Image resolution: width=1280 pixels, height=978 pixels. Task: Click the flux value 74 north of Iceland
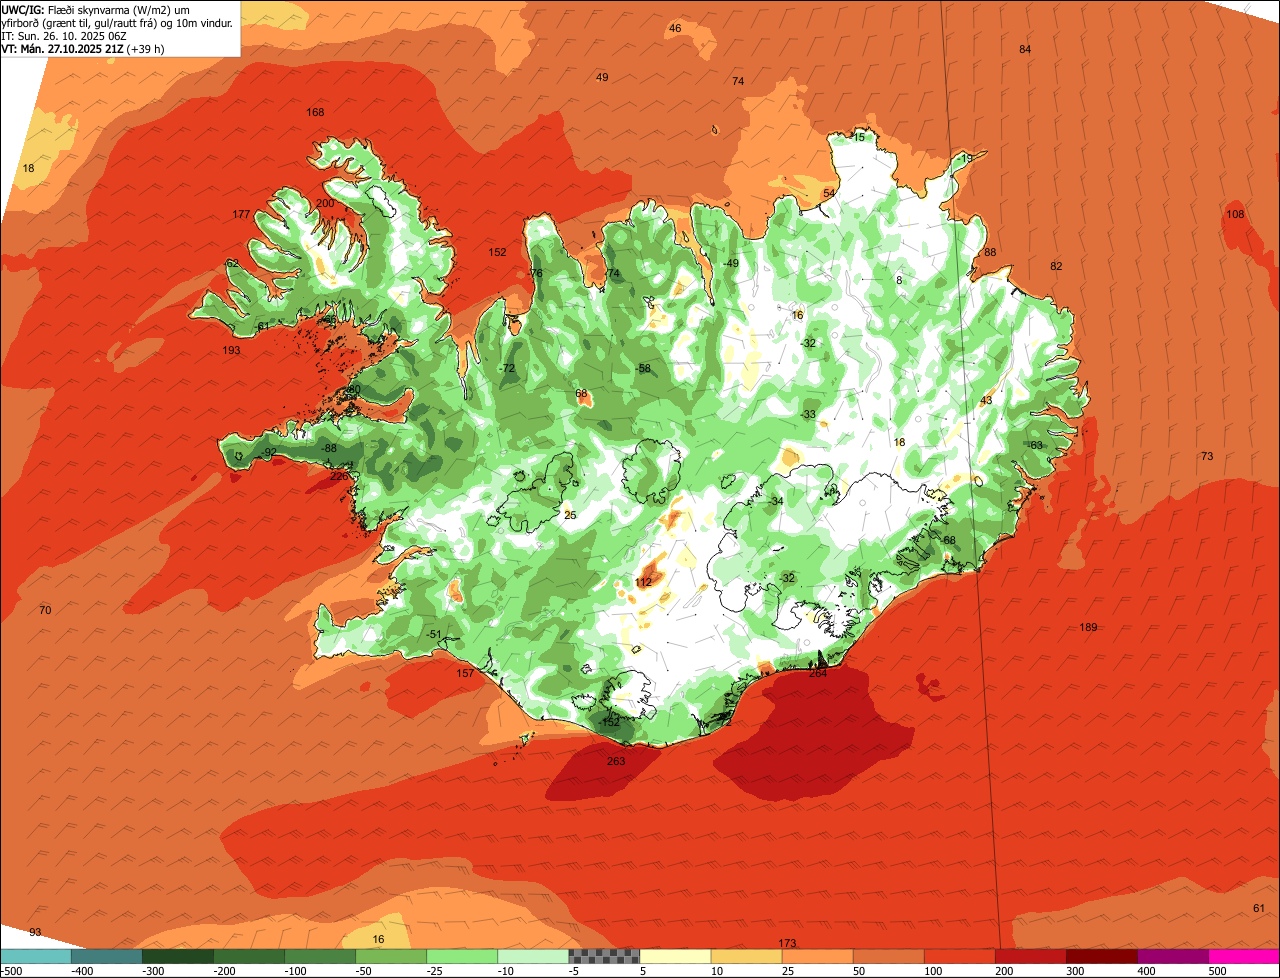[x=738, y=81]
